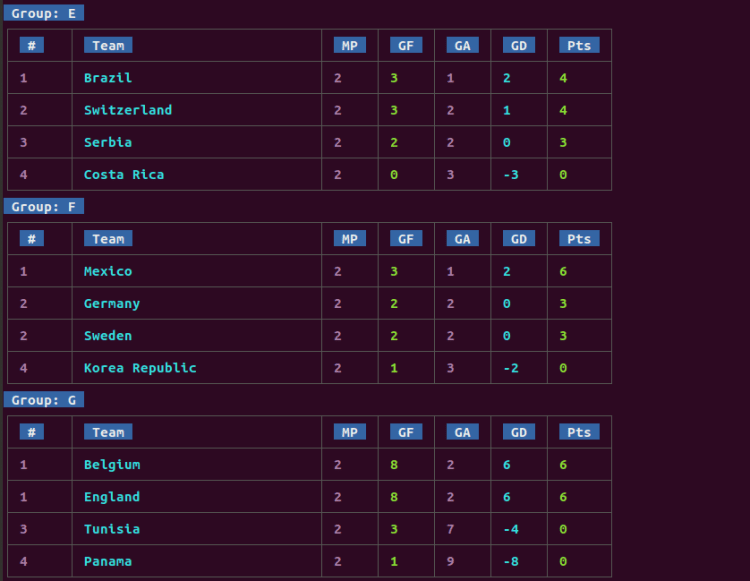750x581 pixels.
Task: Click the MP header in Group E table
Action: coord(349,45)
